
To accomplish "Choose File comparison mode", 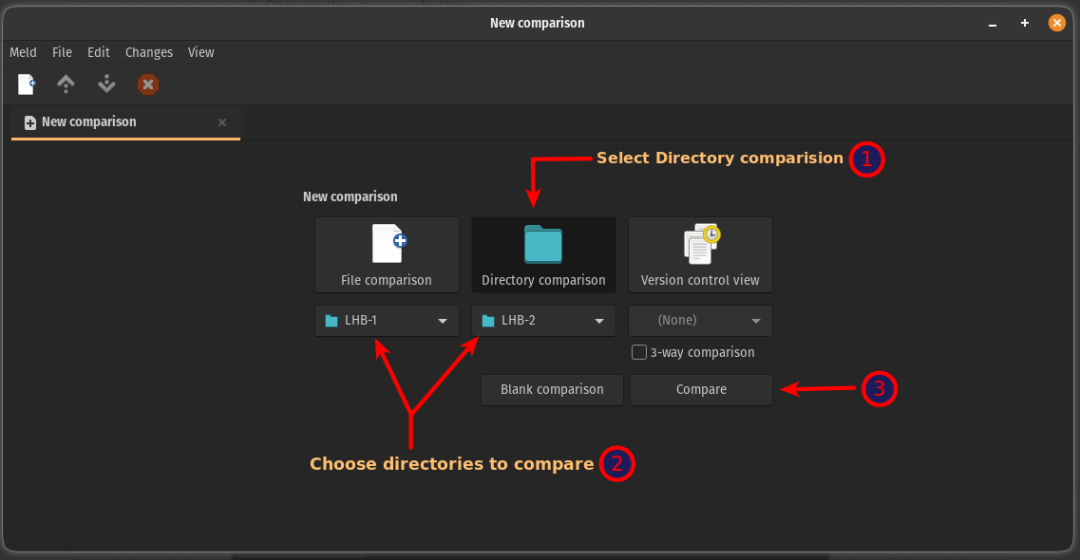I will (x=386, y=255).
